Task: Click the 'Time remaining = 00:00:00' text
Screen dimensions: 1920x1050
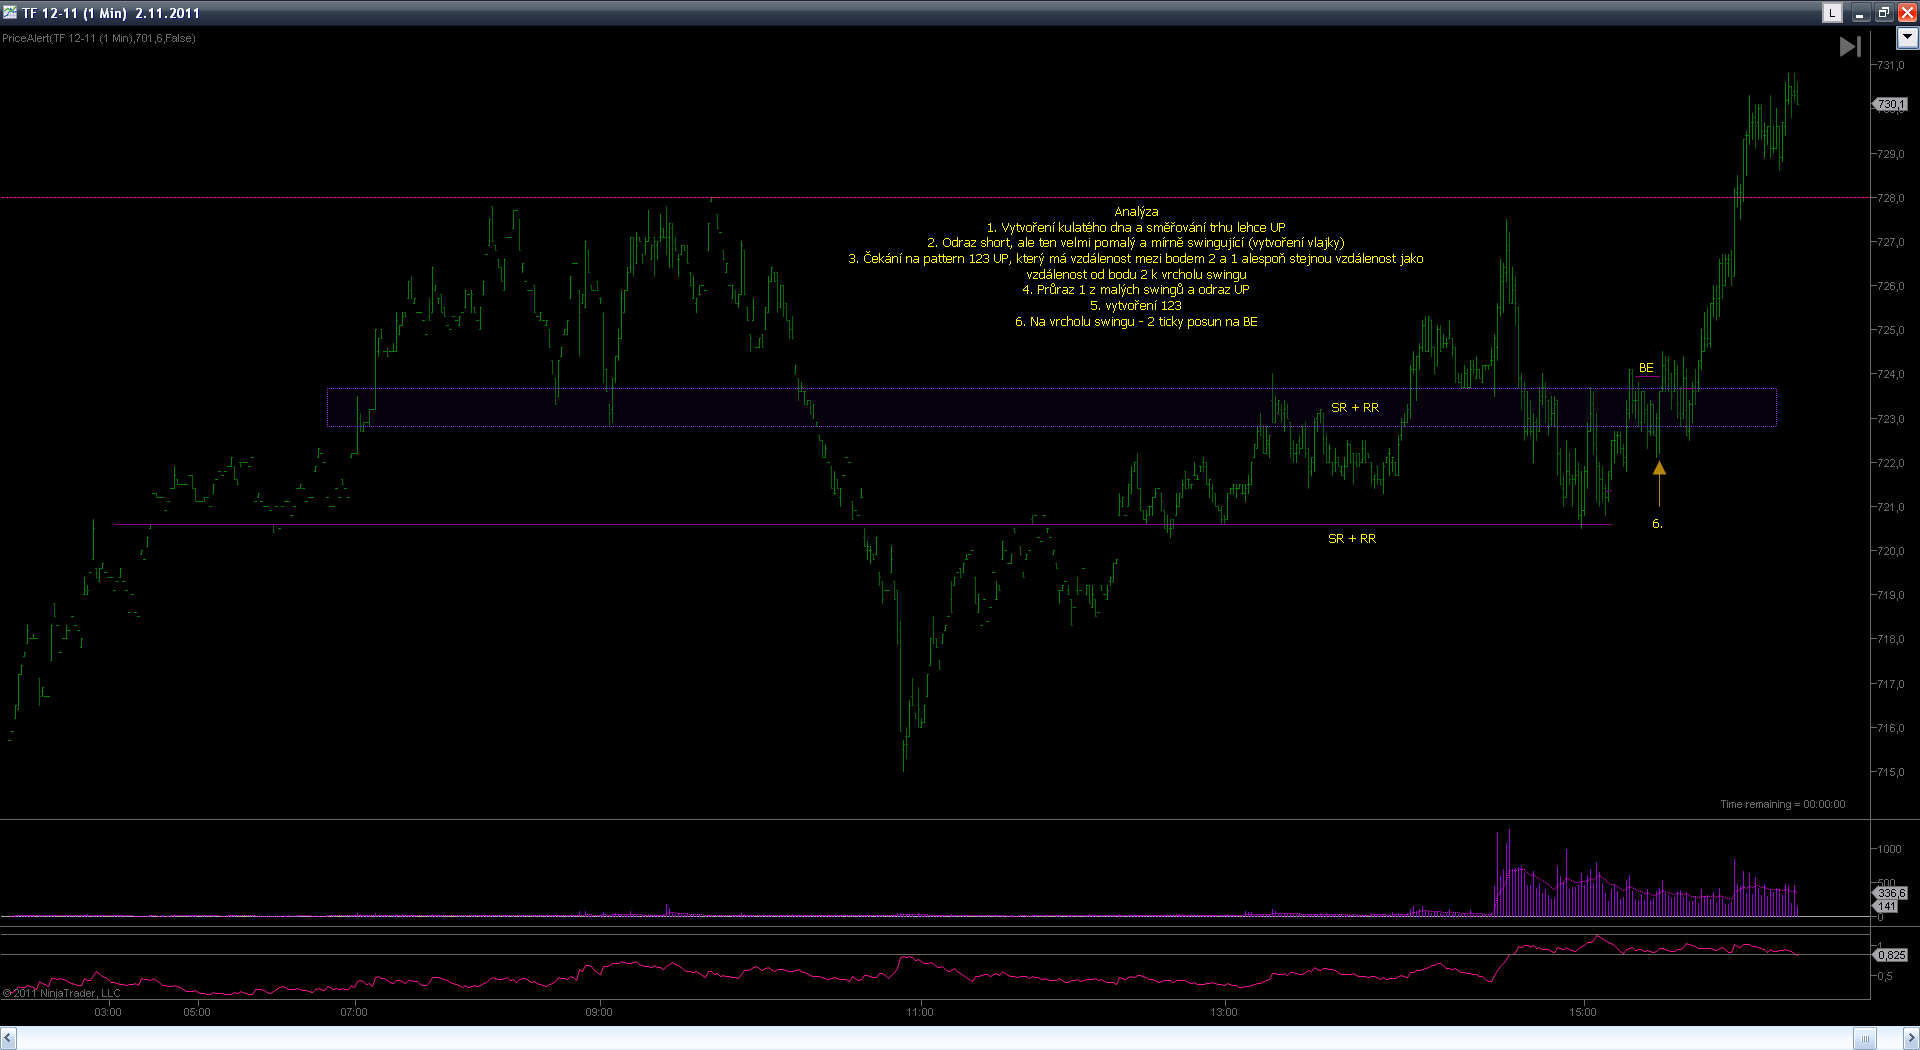Action: coord(1783,804)
